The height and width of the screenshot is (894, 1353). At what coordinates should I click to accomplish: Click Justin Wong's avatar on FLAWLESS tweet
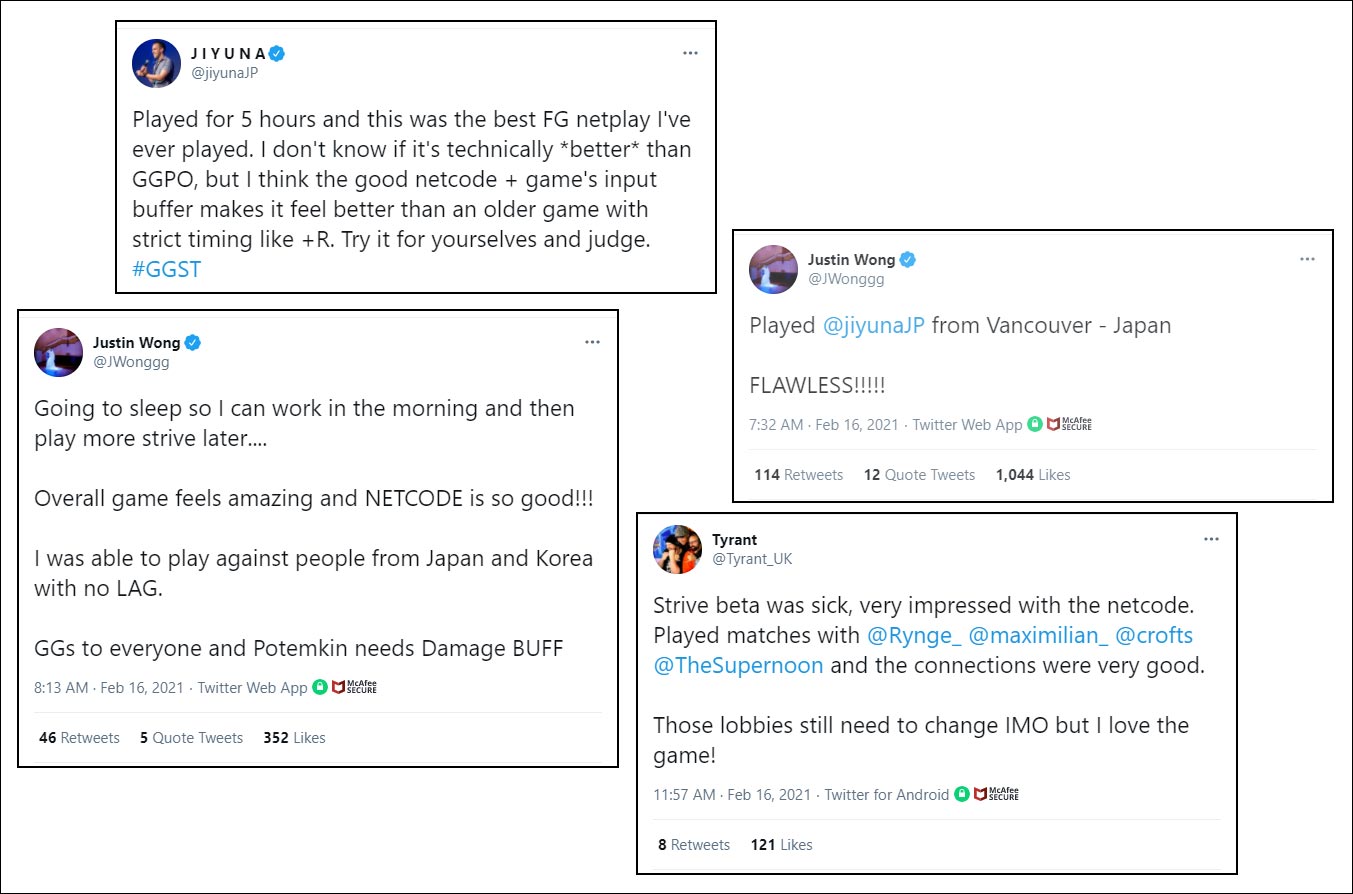click(x=773, y=269)
